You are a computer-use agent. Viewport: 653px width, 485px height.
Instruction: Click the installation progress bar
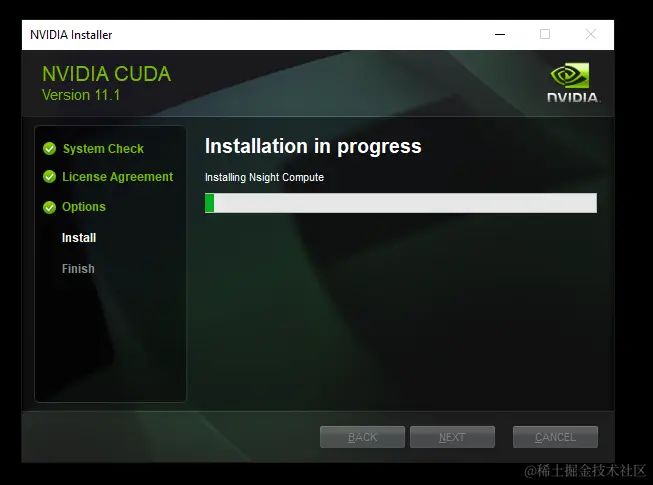coord(401,203)
